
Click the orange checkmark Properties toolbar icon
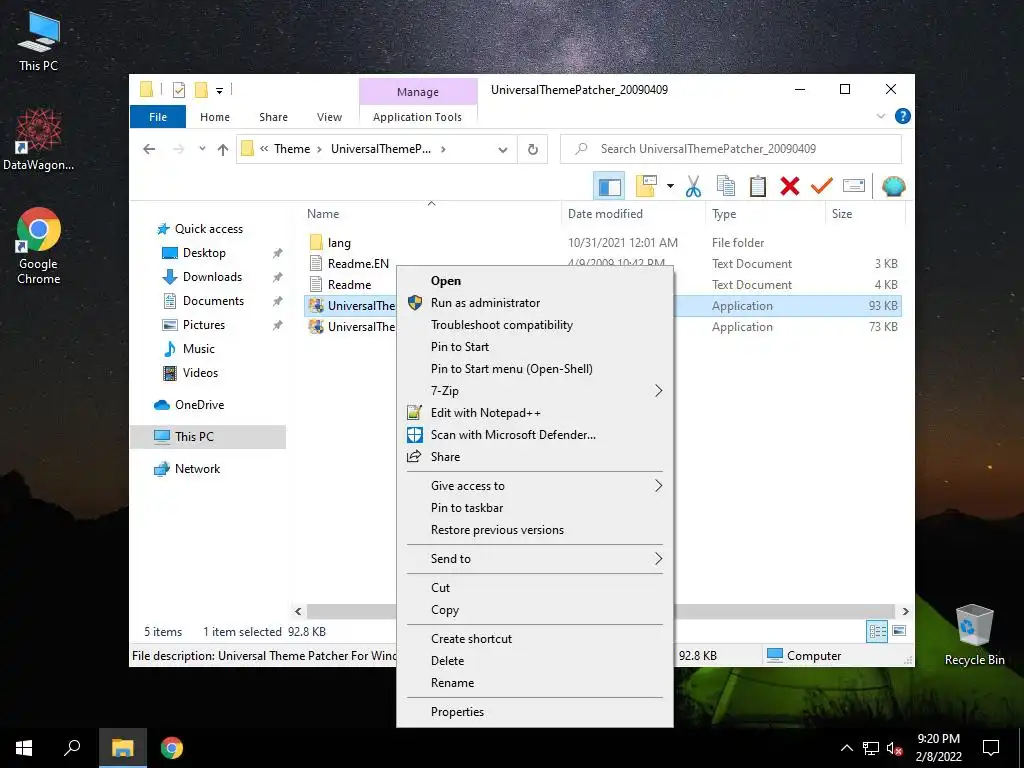pos(822,187)
